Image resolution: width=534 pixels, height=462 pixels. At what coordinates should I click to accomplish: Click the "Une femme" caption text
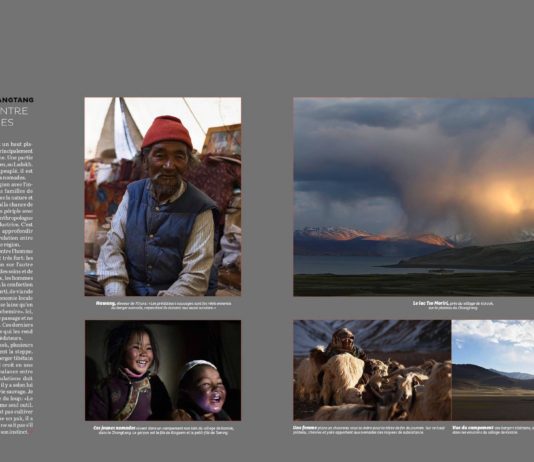(369, 430)
